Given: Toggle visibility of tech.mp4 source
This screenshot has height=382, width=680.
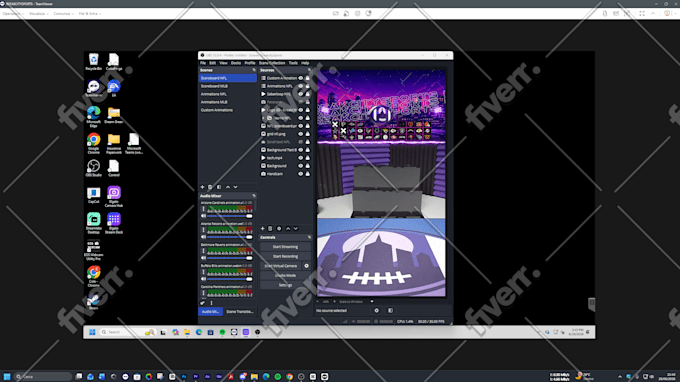Looking at the screenshot, I should [301, 158].
